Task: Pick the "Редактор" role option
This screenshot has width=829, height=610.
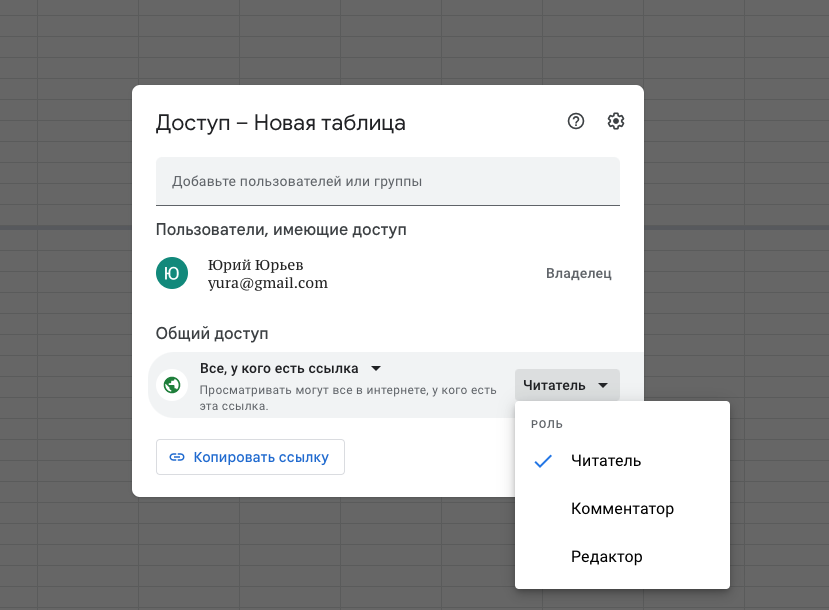Action: point(606,557)
